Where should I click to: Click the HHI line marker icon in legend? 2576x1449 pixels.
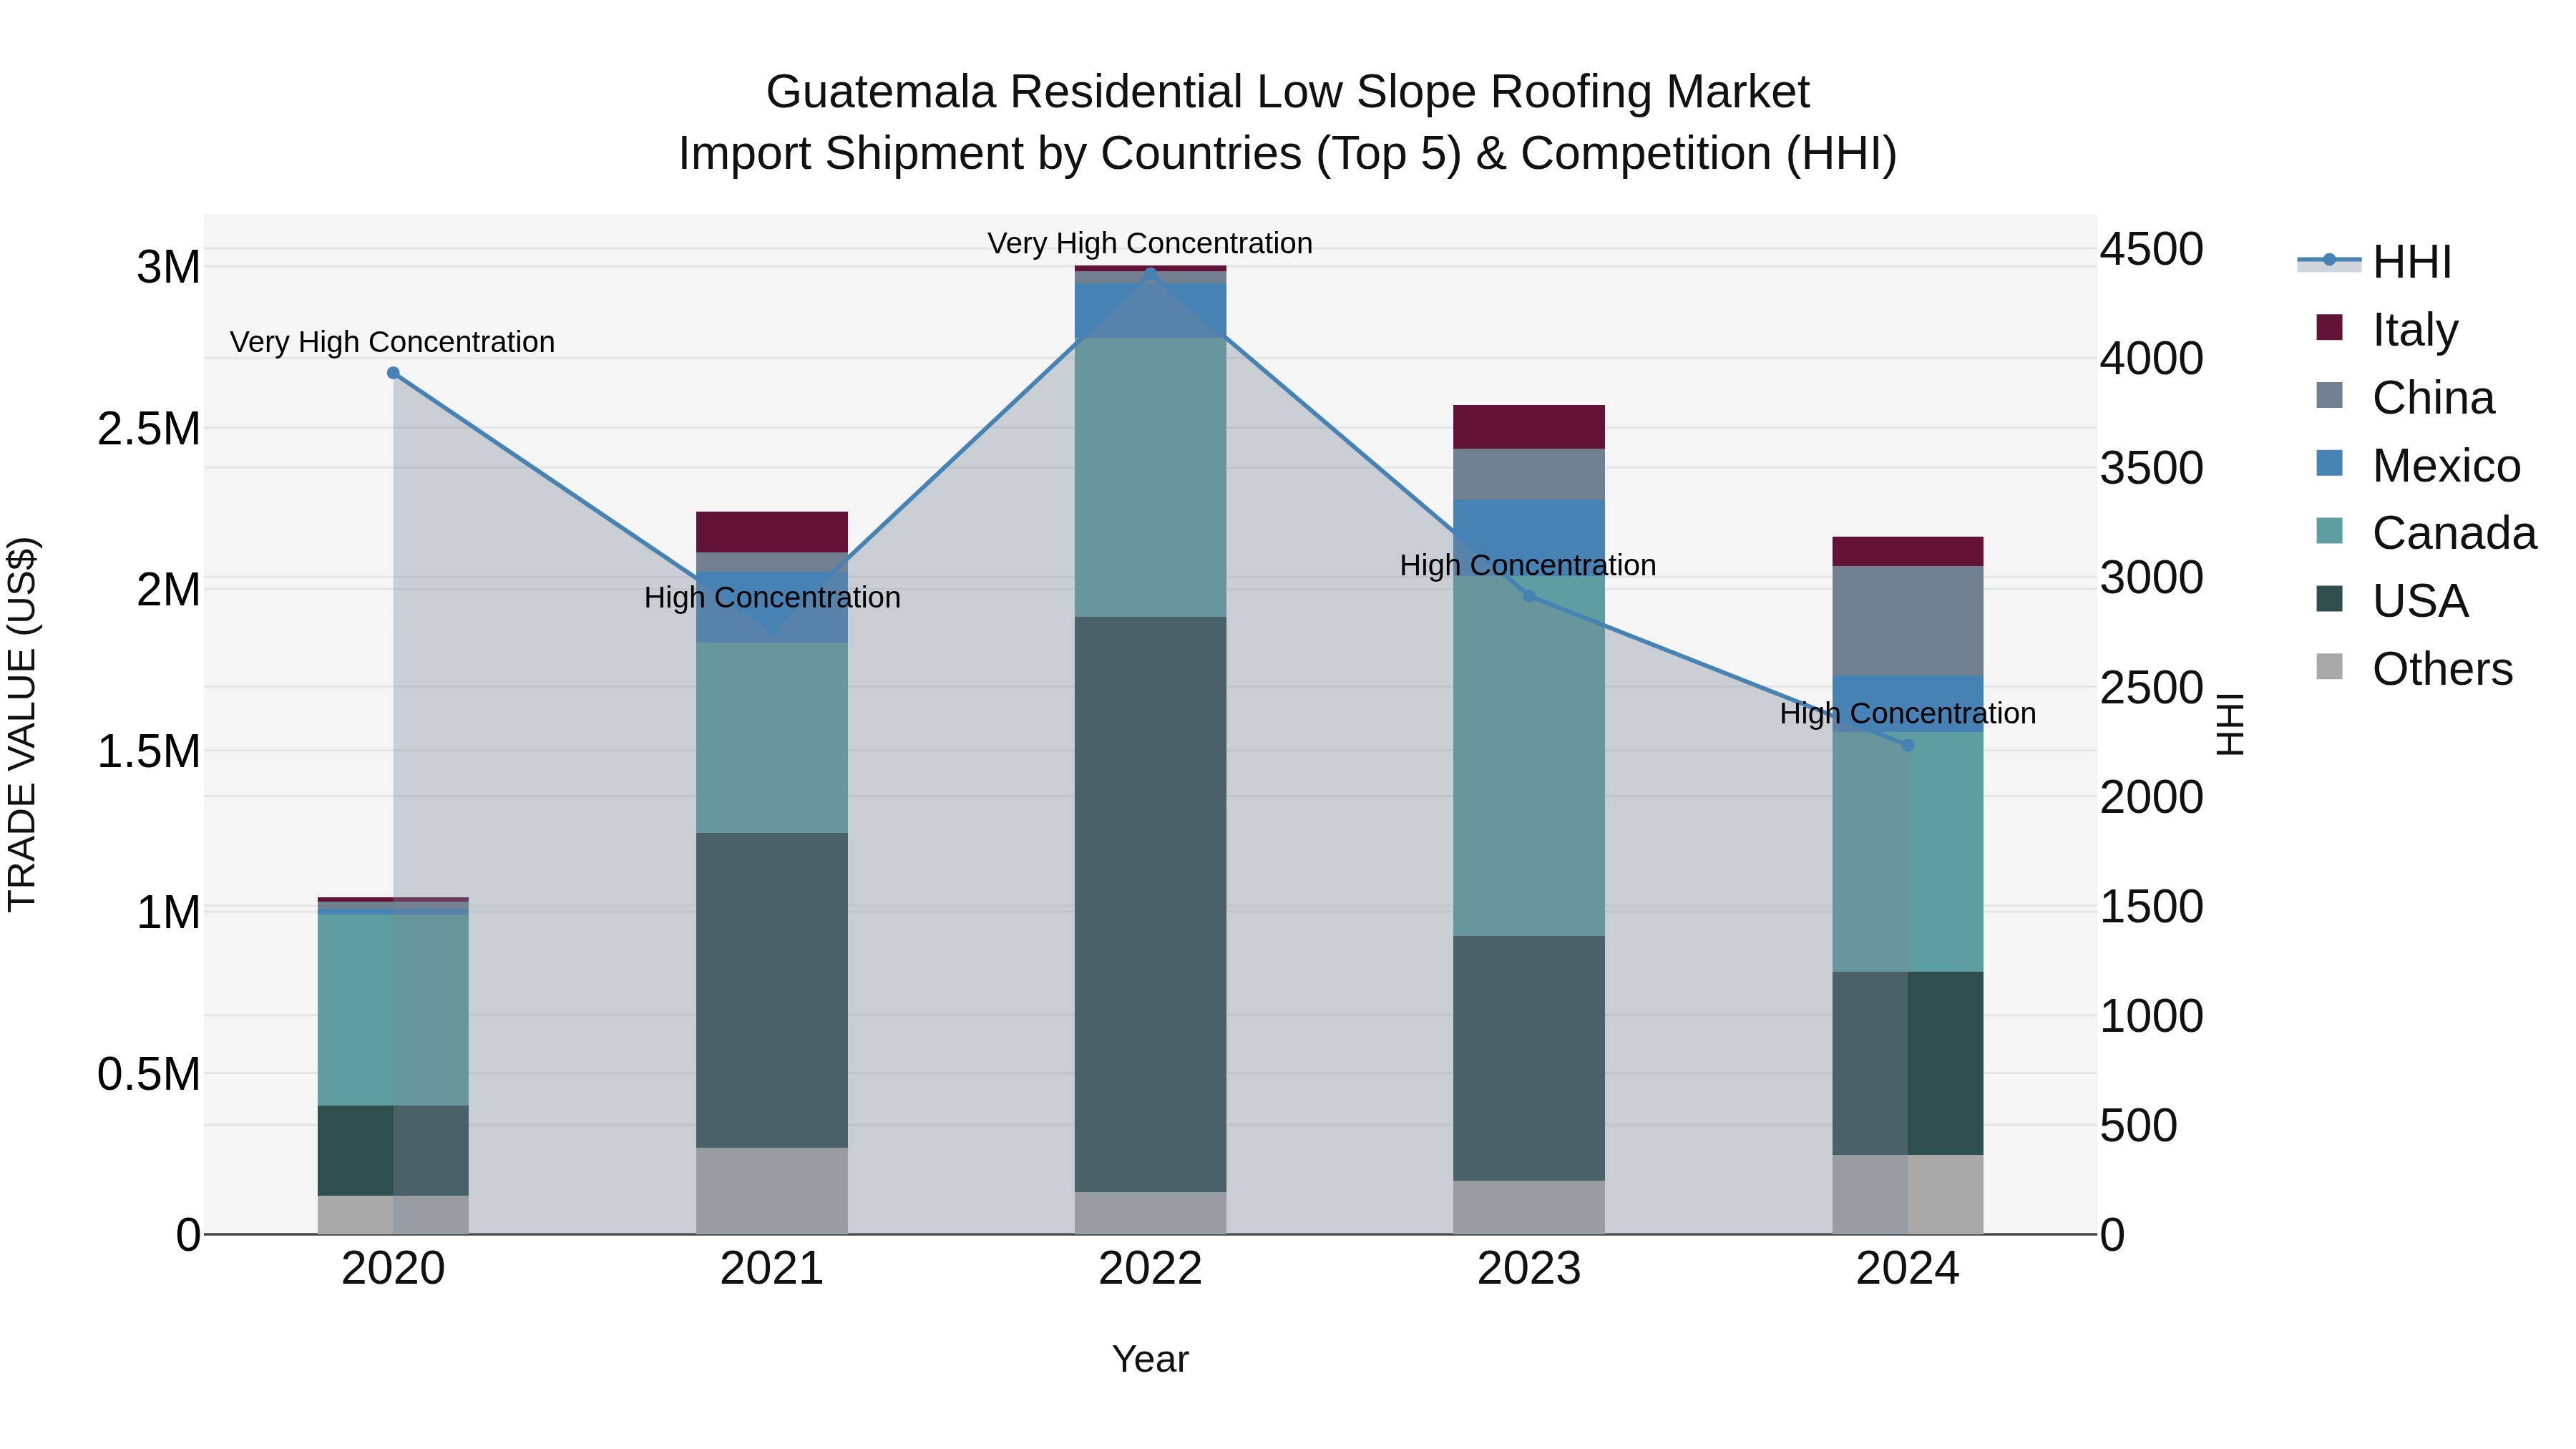(x=2329, y=261)
